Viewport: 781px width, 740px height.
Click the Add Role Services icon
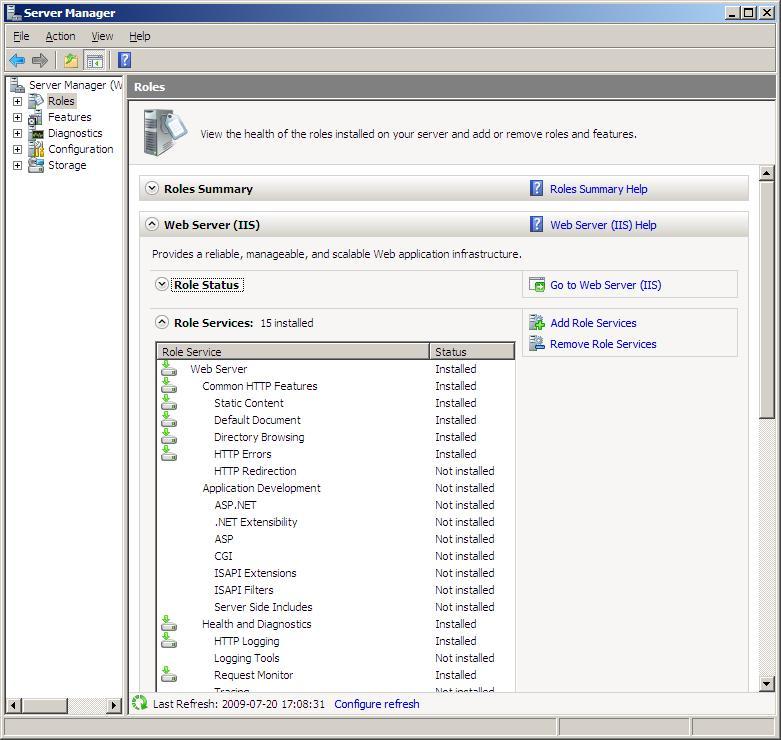point(537,323)
